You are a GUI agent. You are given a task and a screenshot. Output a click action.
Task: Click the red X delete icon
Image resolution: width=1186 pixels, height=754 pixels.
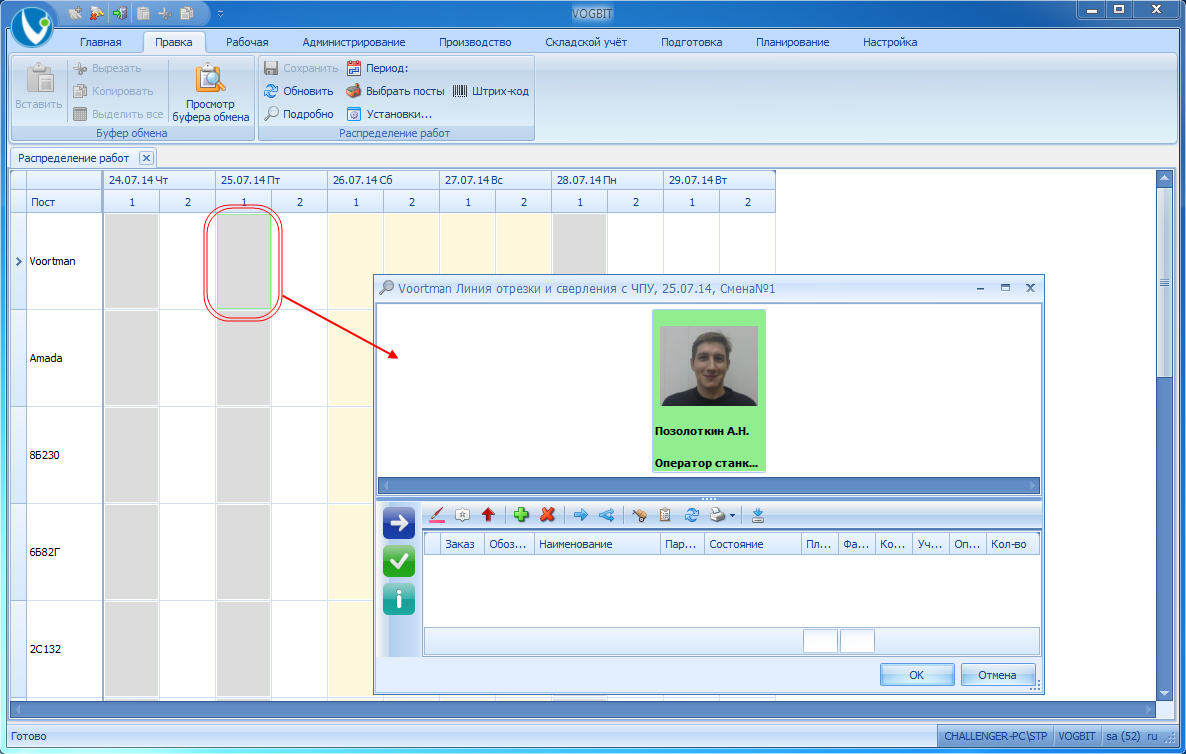547,515
